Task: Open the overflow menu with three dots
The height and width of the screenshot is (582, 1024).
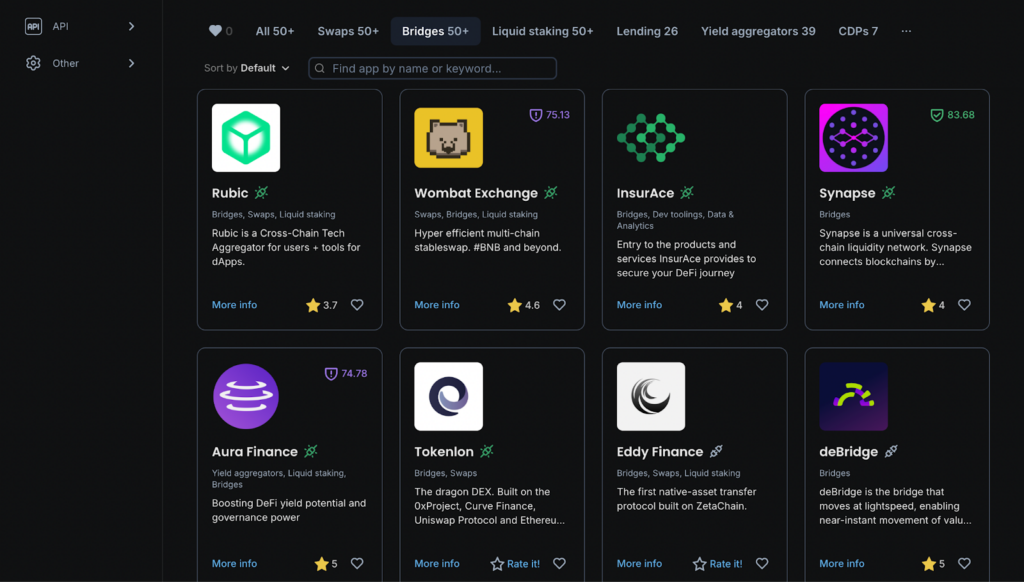Action: click(906, 31)
